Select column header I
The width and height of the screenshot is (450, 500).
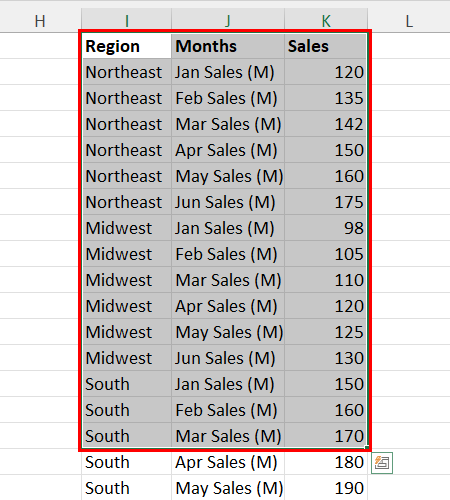point(127,21)
